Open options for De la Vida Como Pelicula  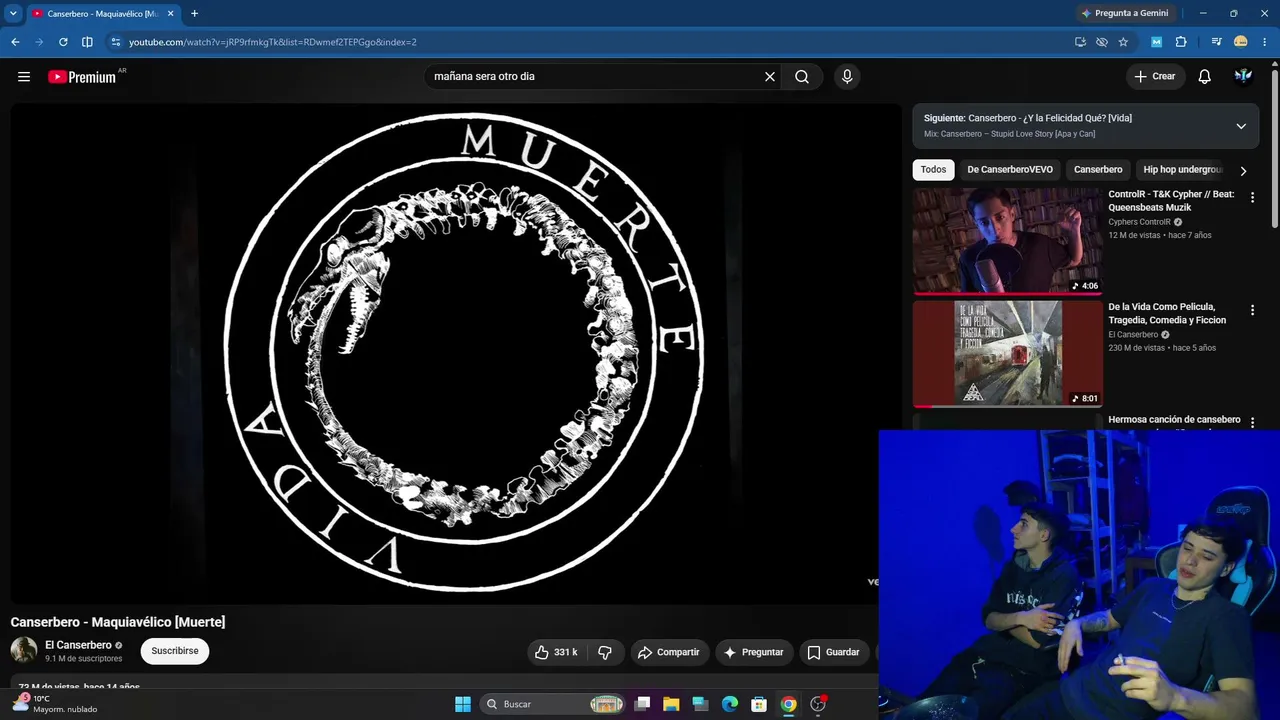(1252, 311)
